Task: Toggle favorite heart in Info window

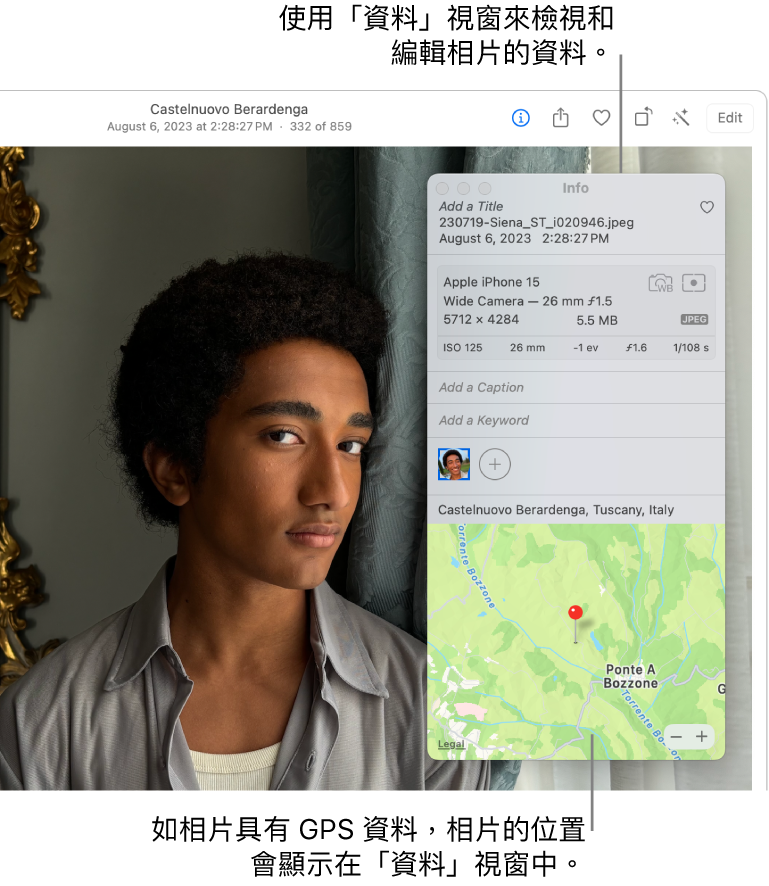Action: [x=707, y=207]
